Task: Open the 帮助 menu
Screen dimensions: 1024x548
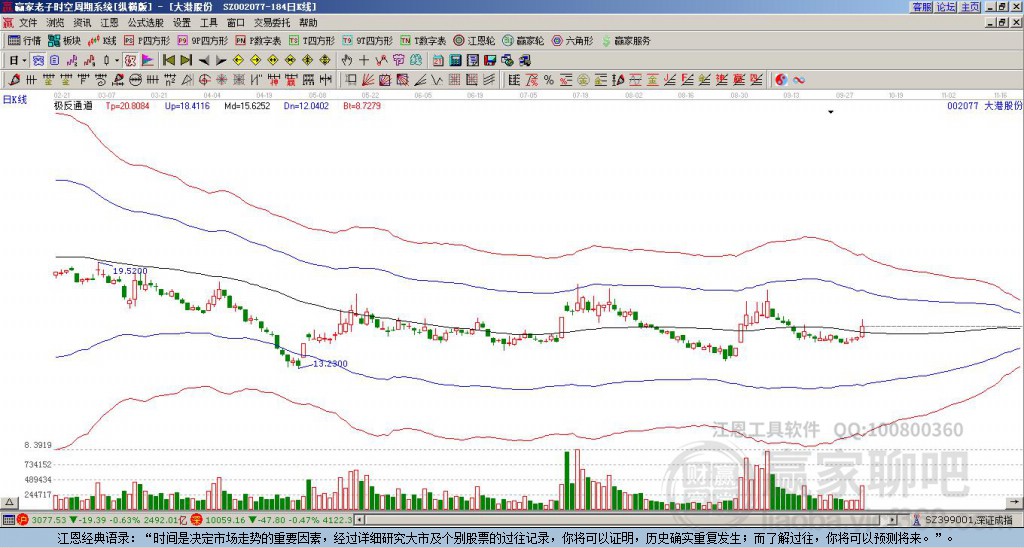Action: click(308, 23)
